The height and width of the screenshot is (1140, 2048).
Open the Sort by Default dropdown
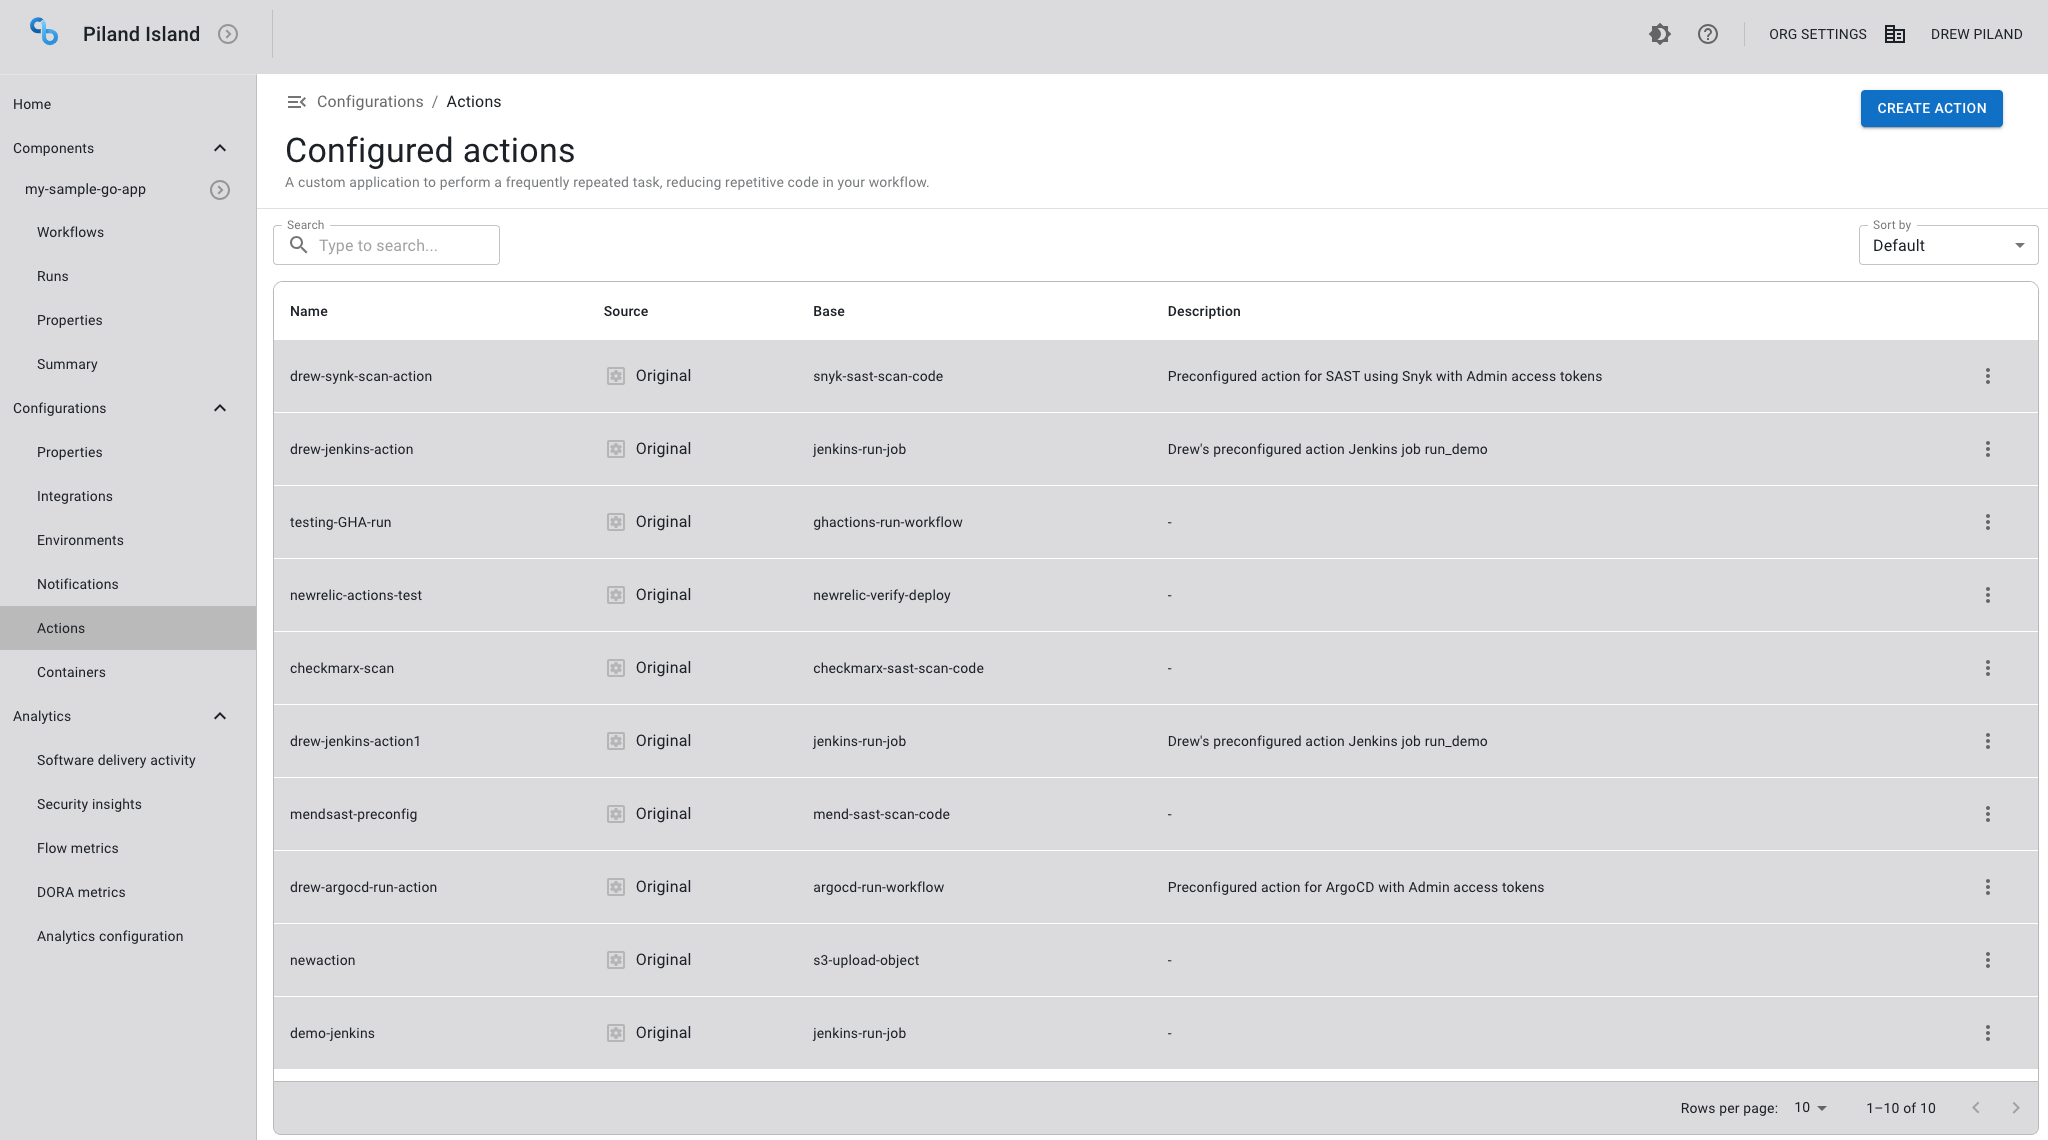[x=1947, y=246]
